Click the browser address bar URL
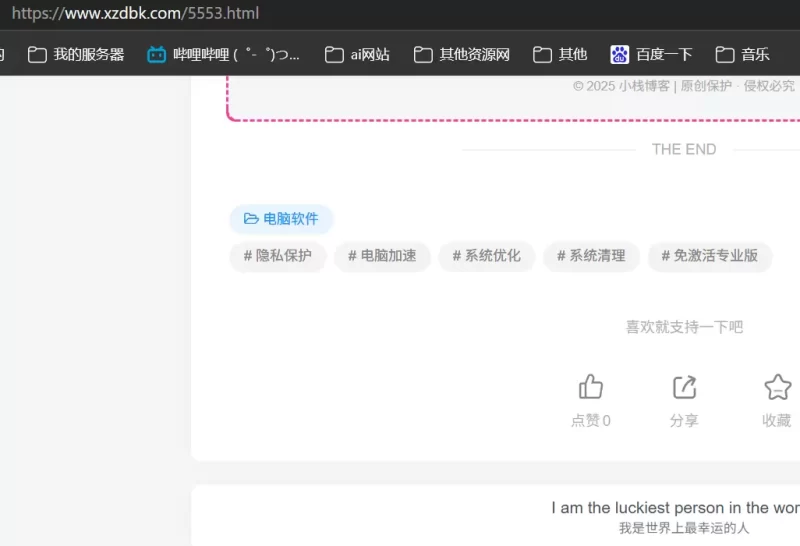The image size is (800, 546). click(x=136, y=13)
